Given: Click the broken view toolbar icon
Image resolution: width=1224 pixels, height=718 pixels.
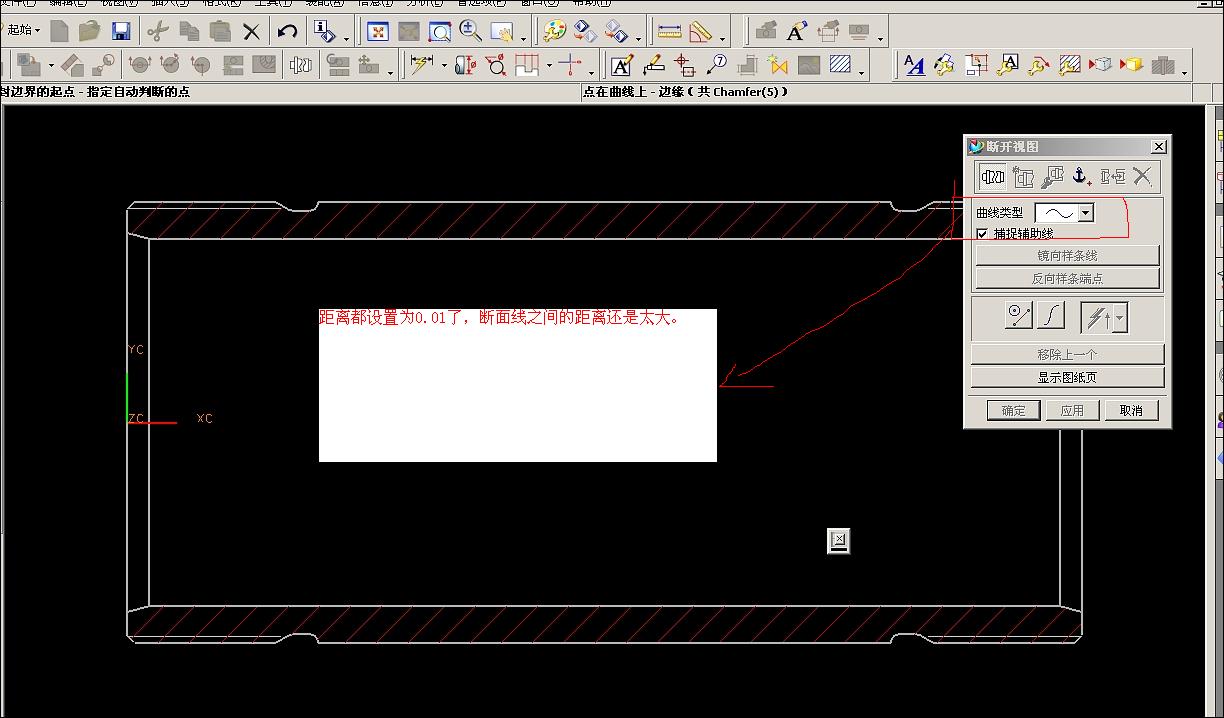Looking at the screenshot, I should [301, 65].
